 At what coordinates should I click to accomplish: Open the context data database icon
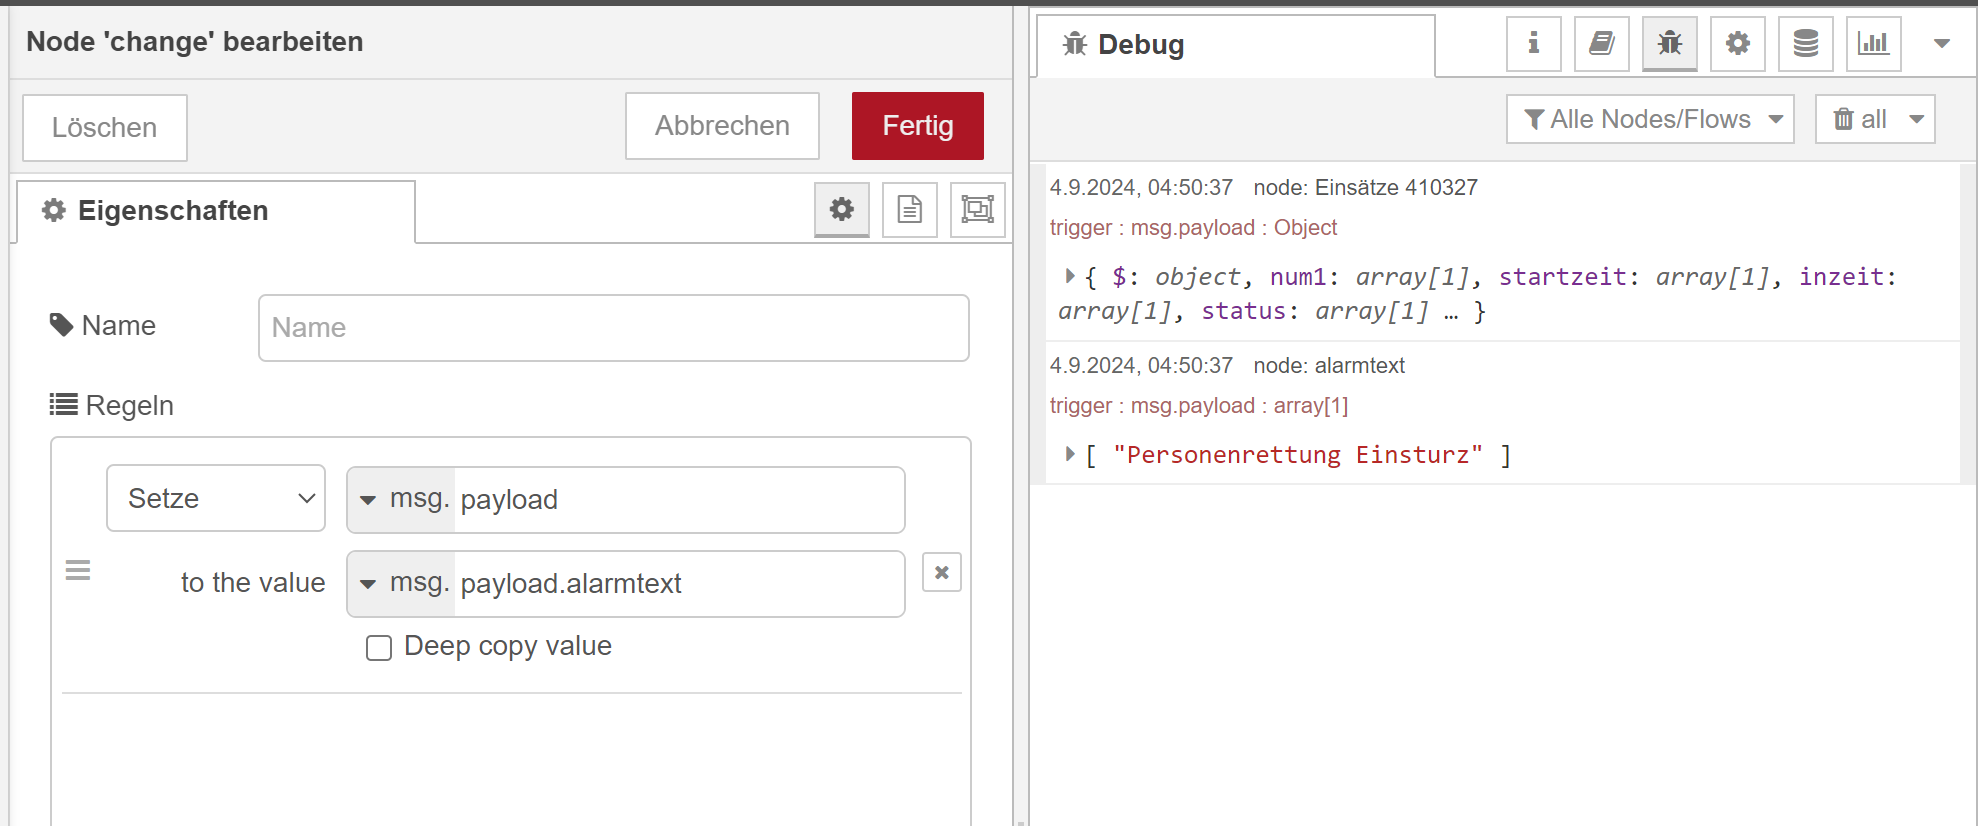(x=1805, y=44)
